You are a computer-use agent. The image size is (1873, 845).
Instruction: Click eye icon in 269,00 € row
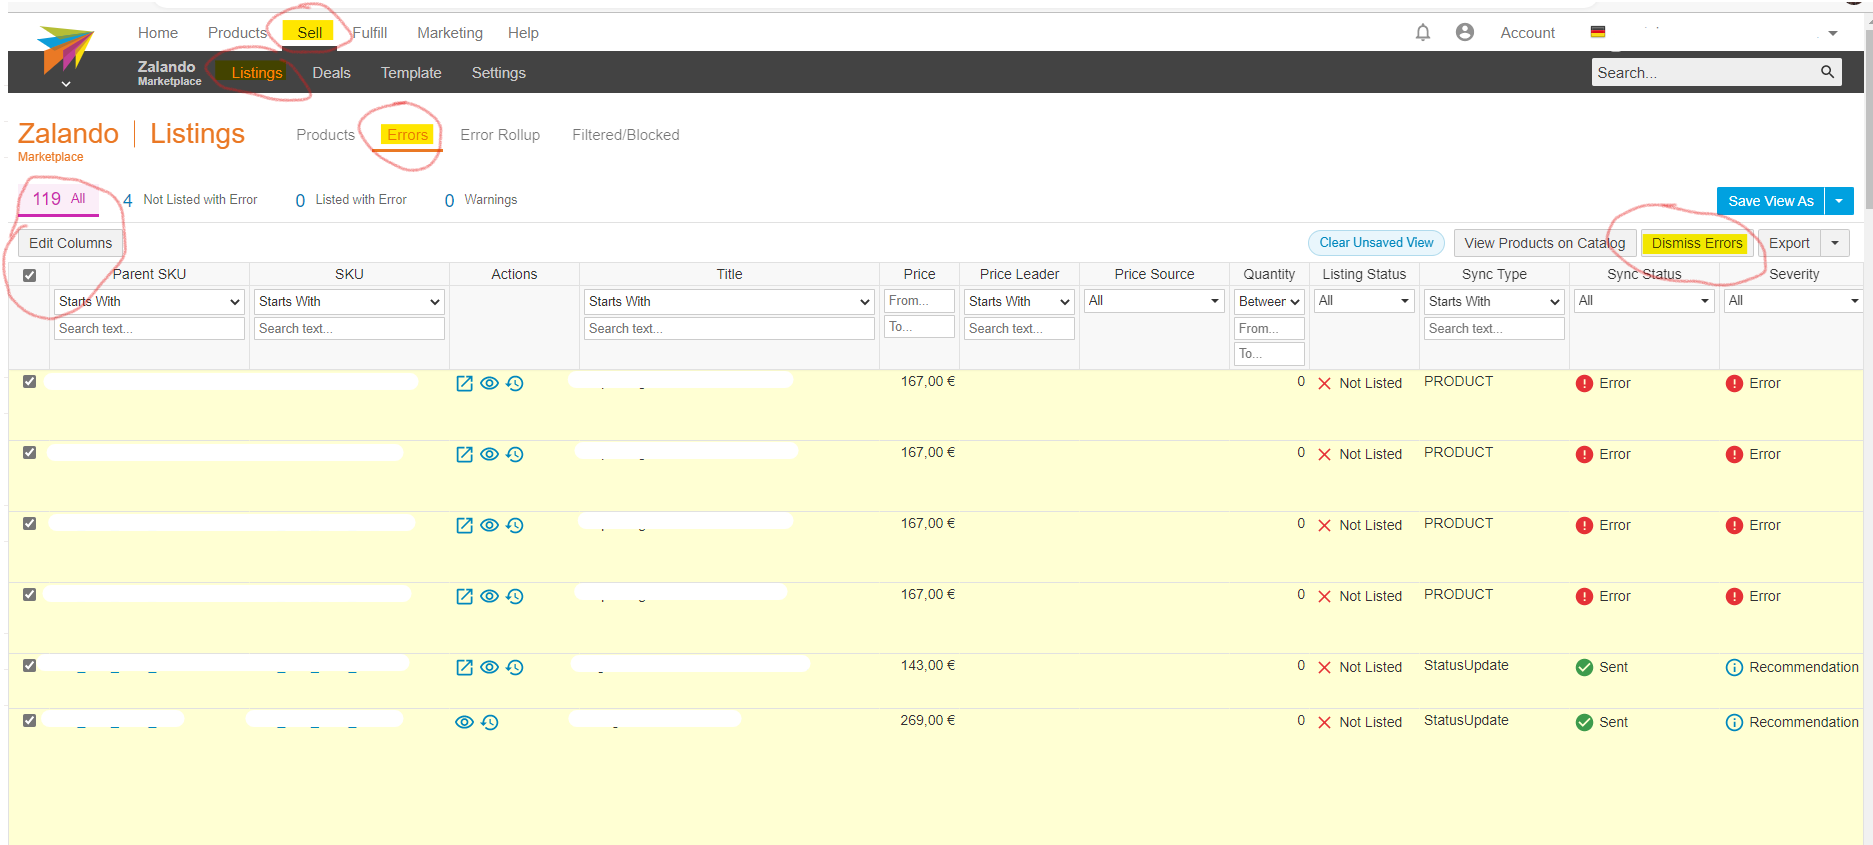pos(464,722)
